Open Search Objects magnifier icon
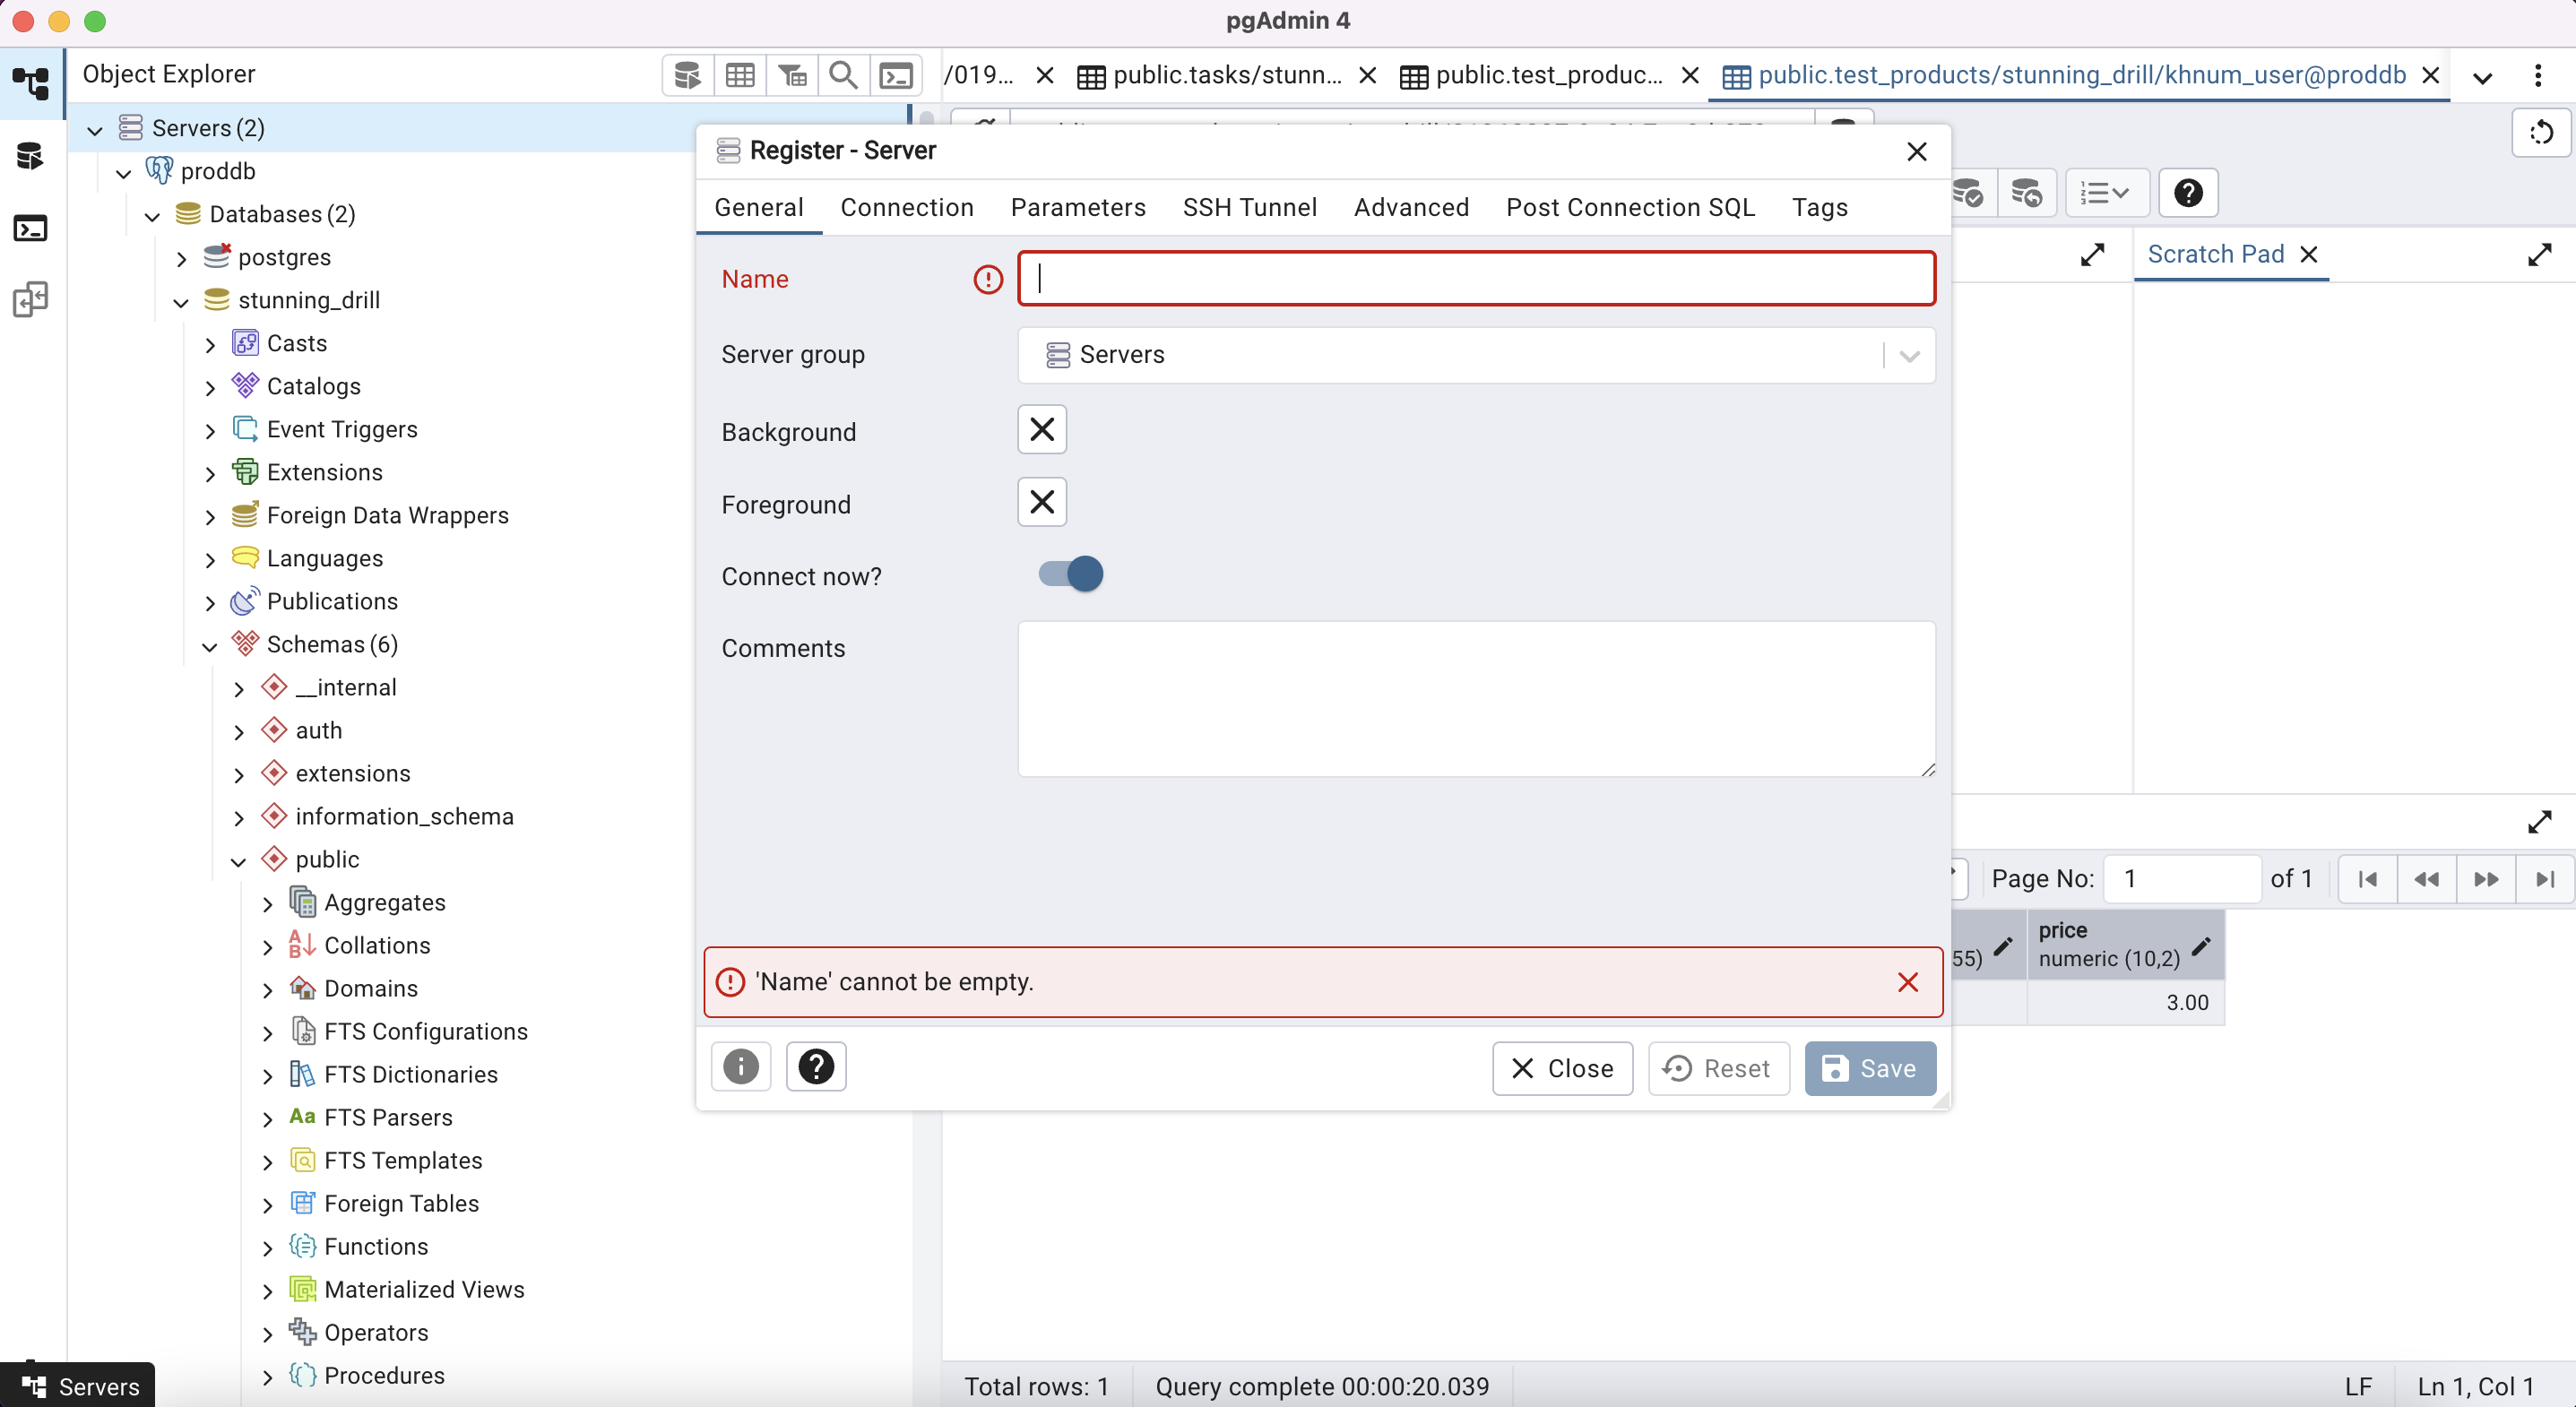 843,75
